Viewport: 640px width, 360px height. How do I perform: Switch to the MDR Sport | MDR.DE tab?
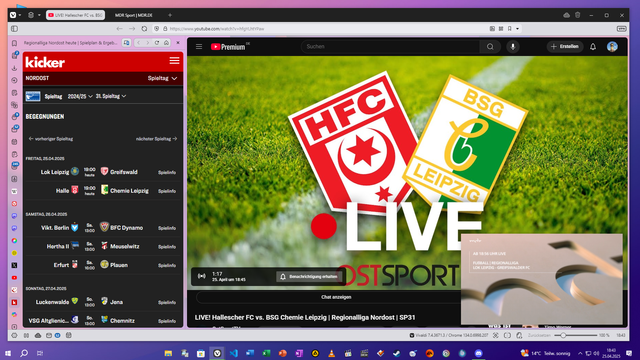pyautogui.click(x=133, y=15)
